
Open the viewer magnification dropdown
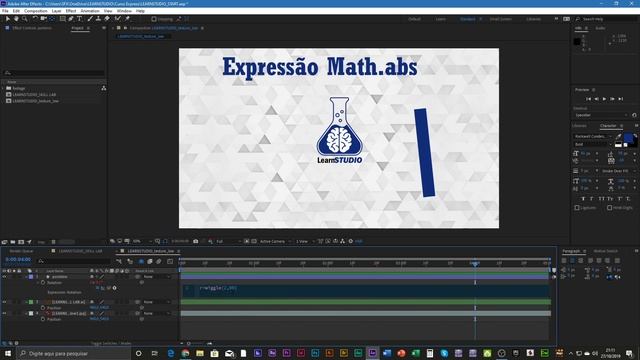click(141, 241)
